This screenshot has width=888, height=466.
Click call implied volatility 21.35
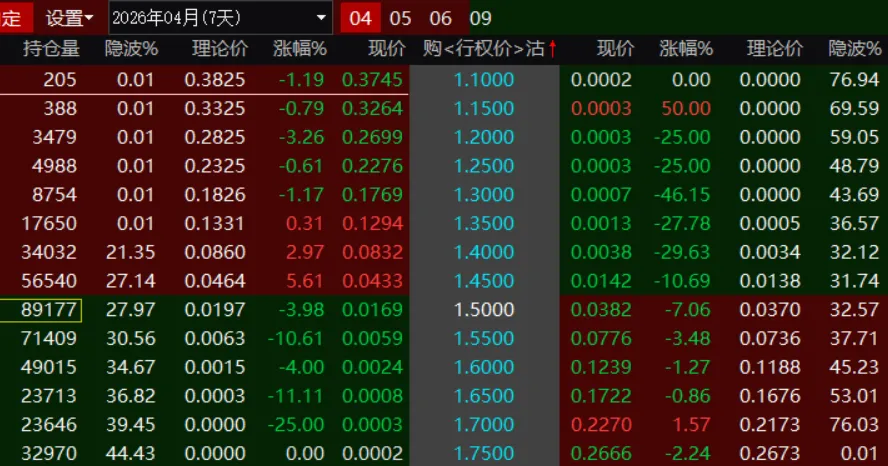(130, 252)
